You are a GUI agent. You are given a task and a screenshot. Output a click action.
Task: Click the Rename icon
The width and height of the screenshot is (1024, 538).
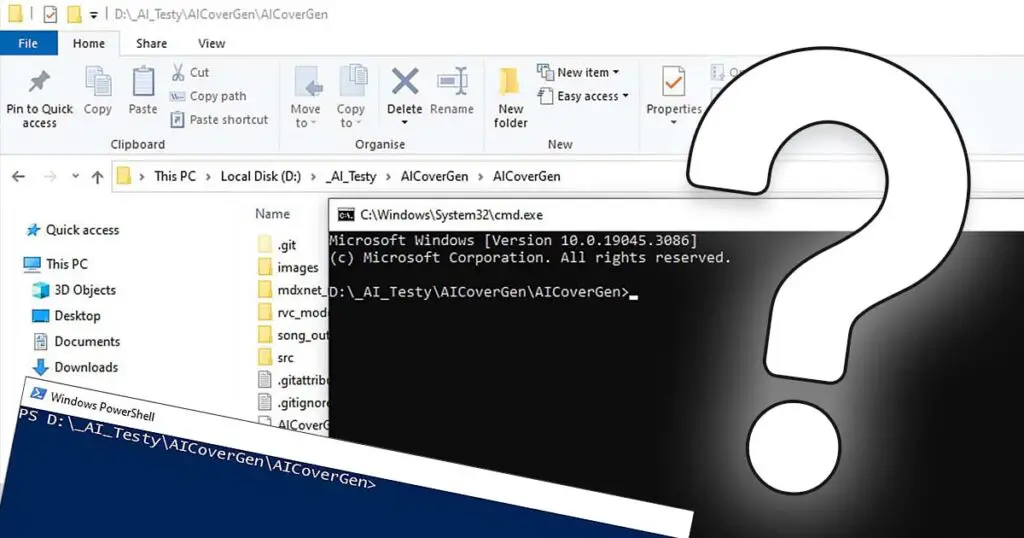click(x=452, y=82)
